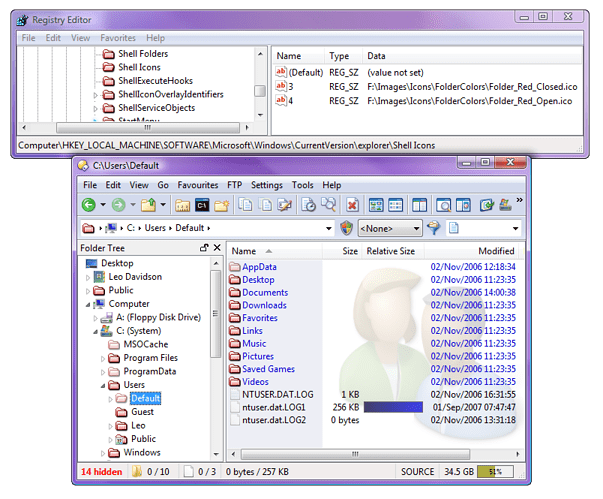603x499 pixels.
Task: Click the admin shield icon
Action: tap(346, 228)
